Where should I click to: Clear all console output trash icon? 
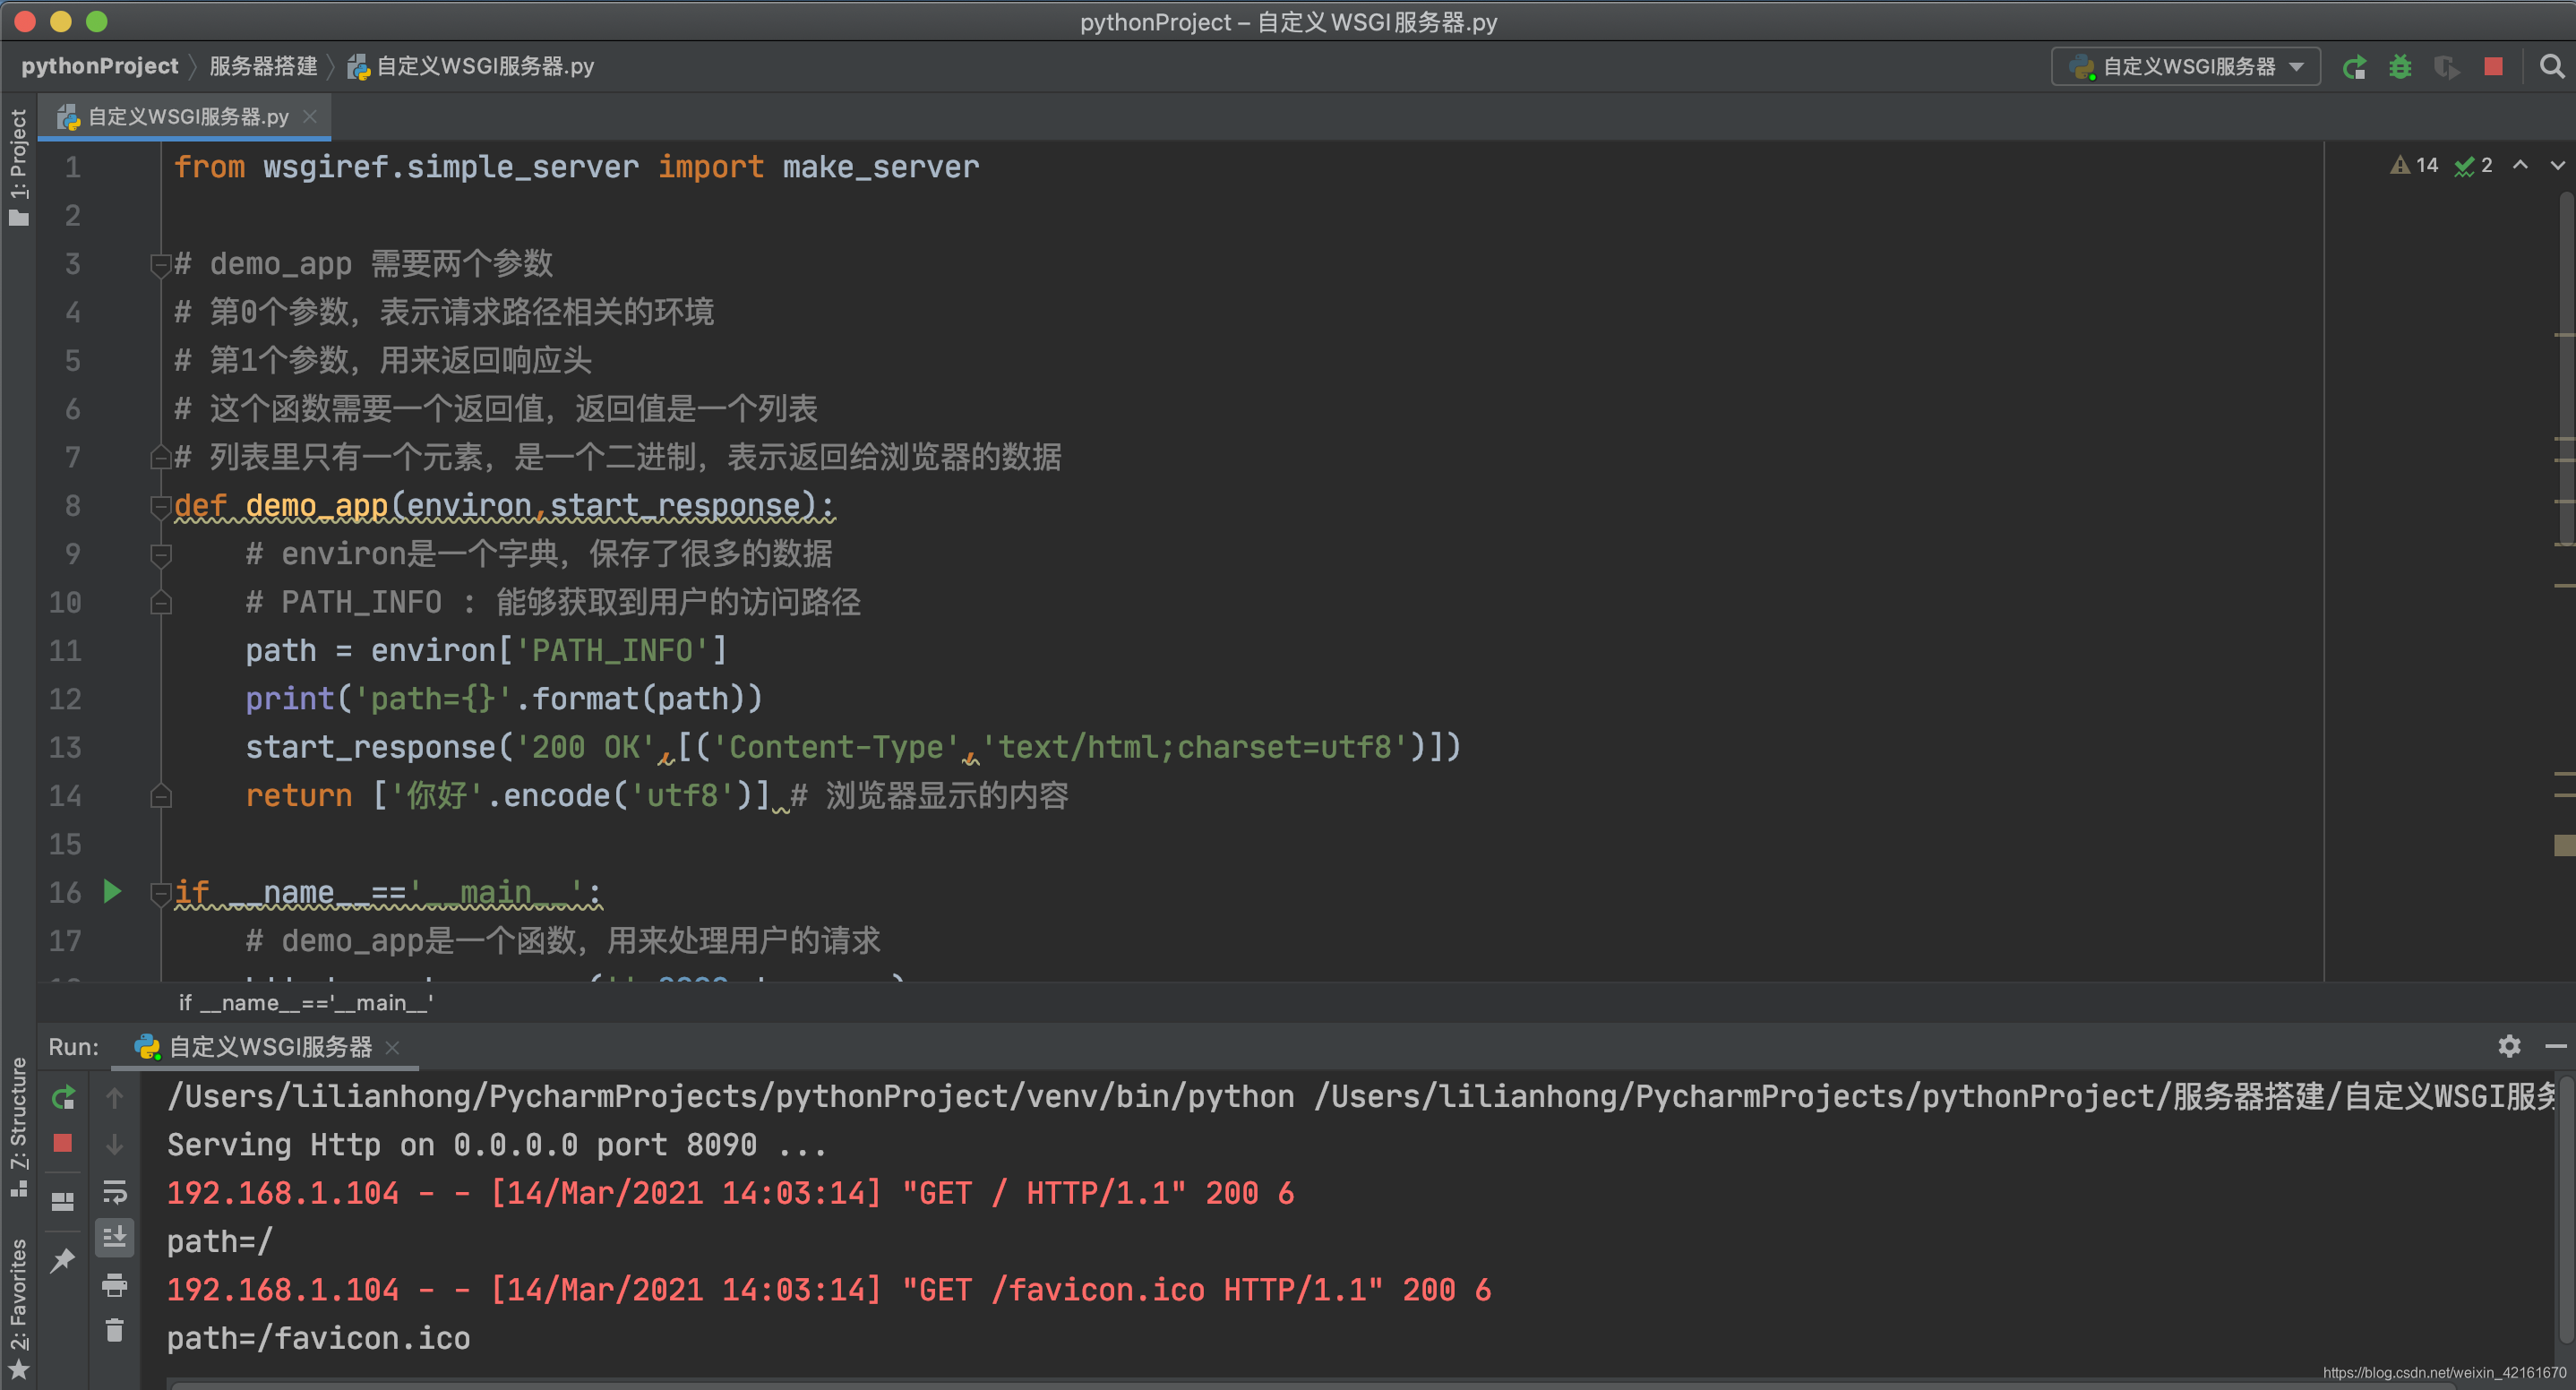[115, 1330]
